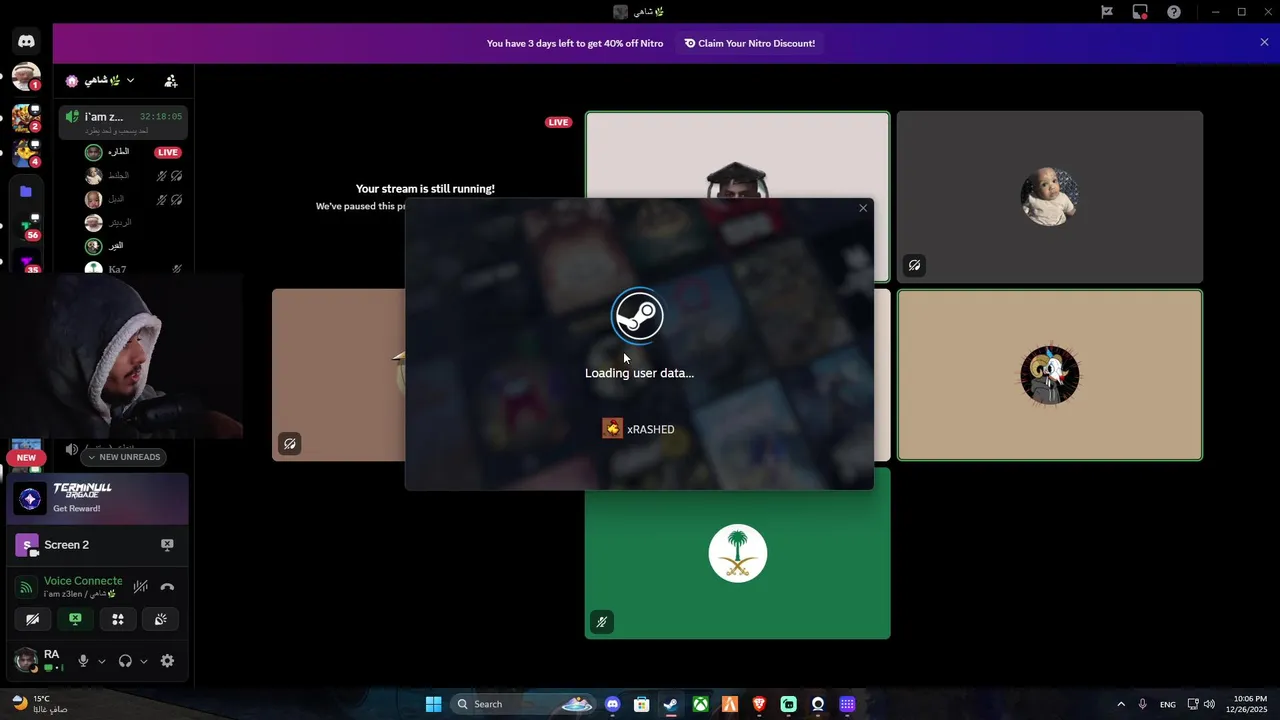
Task: Open Discord user settings gear
Action: tap(167, 661)
